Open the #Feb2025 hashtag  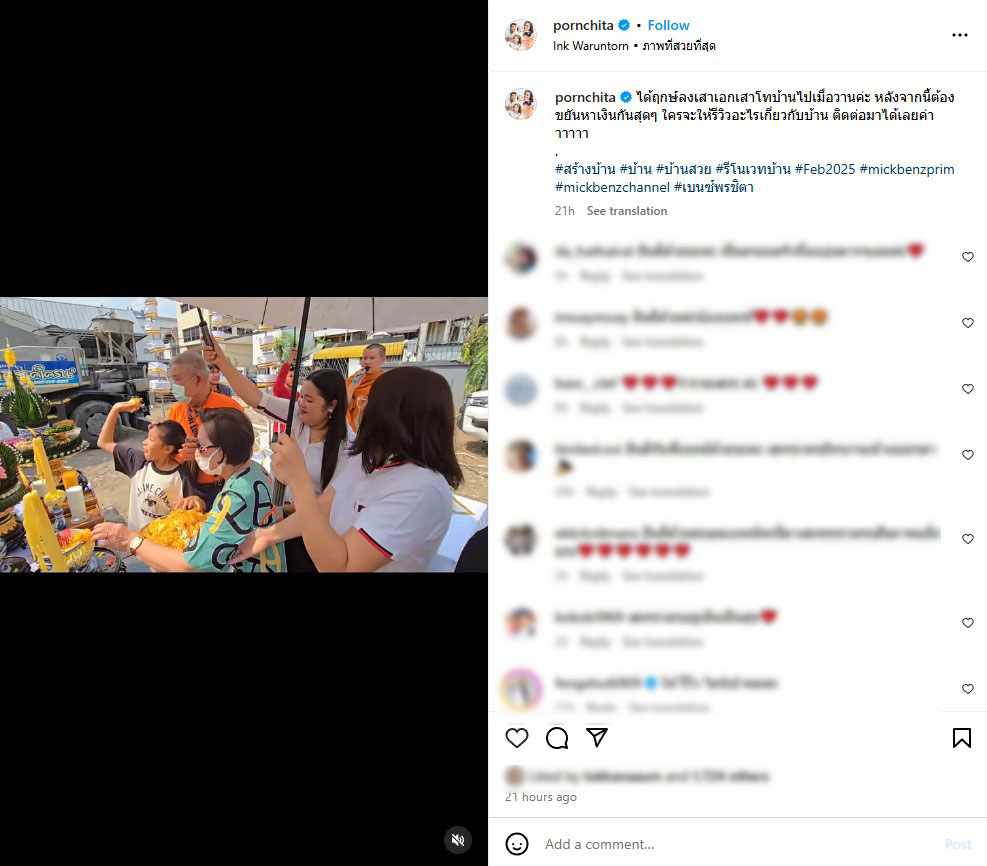click(825, 169)
